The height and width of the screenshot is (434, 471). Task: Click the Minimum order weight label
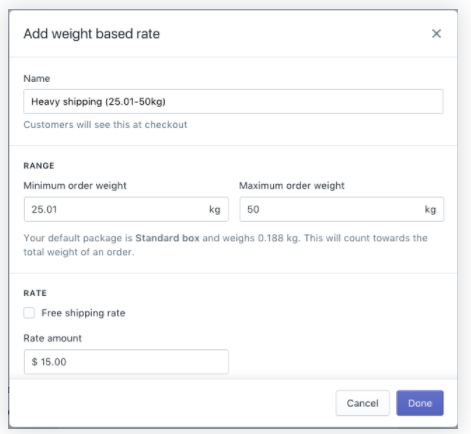75,185
